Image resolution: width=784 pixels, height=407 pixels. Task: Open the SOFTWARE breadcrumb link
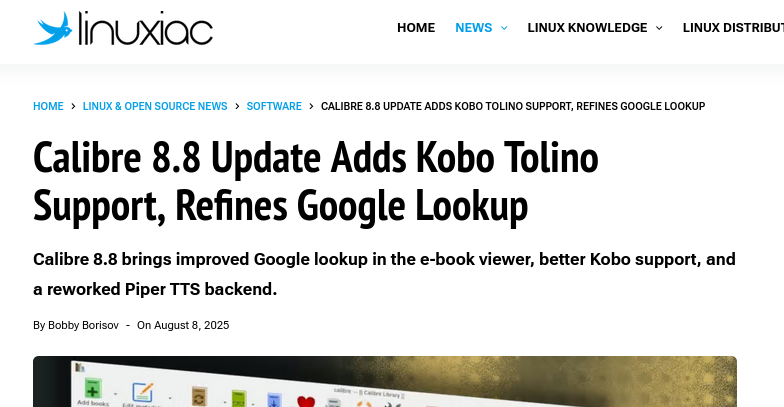tap(274, 106)
